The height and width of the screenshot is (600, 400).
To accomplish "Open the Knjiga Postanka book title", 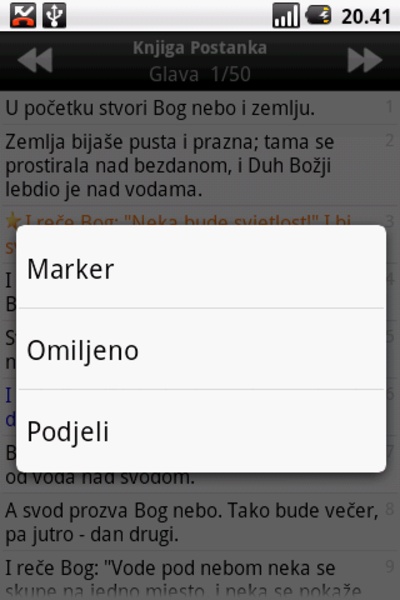I will [199, 49].
